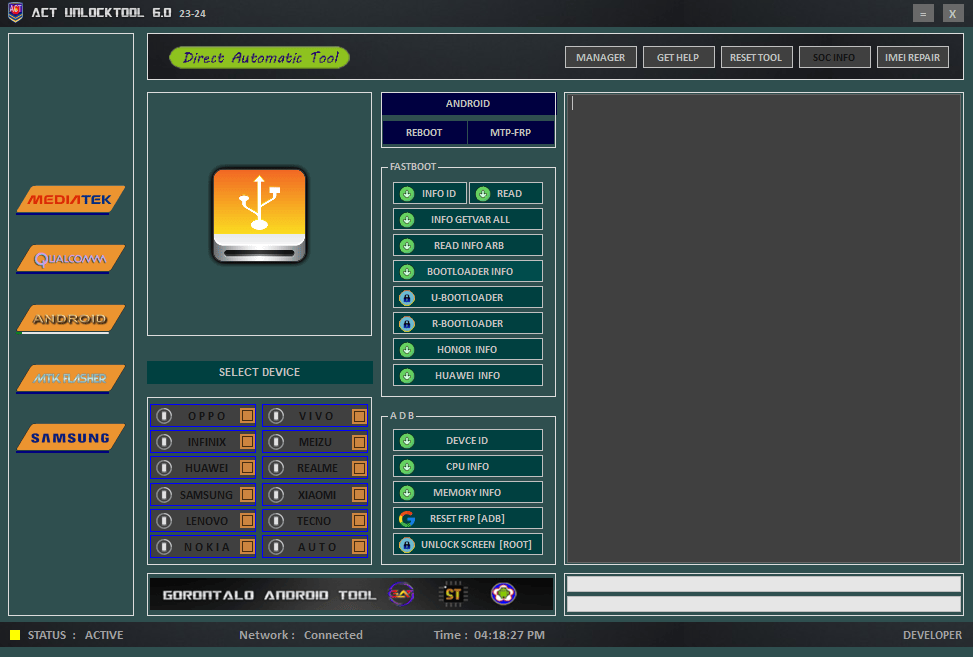Click the USB drive graphic in the preview panel

[259, 215]
